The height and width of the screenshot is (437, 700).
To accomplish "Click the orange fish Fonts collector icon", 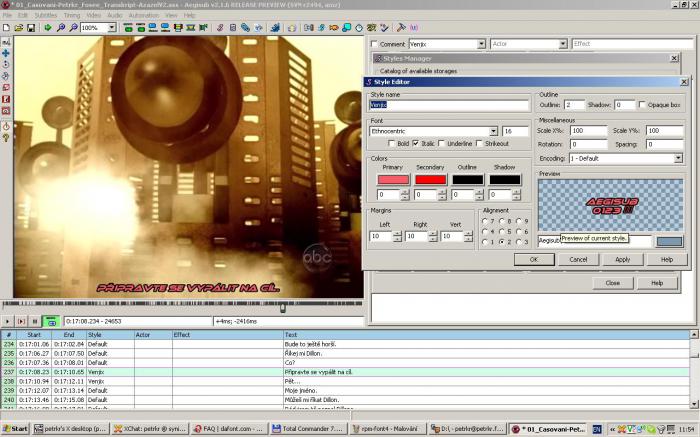I will tap(333, 28).
